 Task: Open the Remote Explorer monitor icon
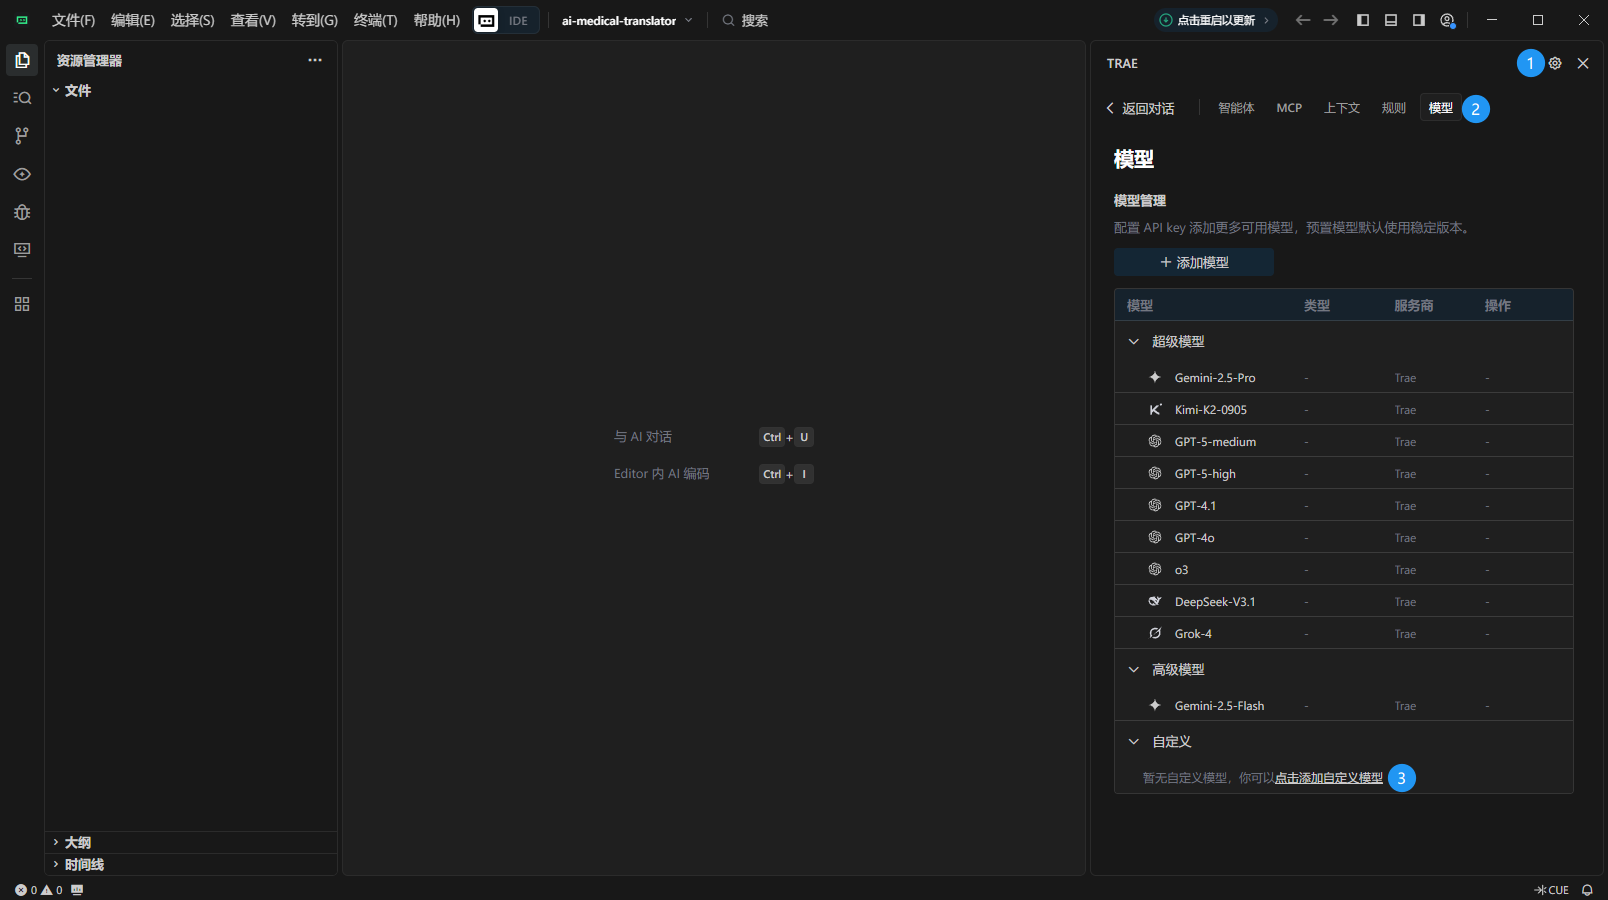tap(22, 250)
